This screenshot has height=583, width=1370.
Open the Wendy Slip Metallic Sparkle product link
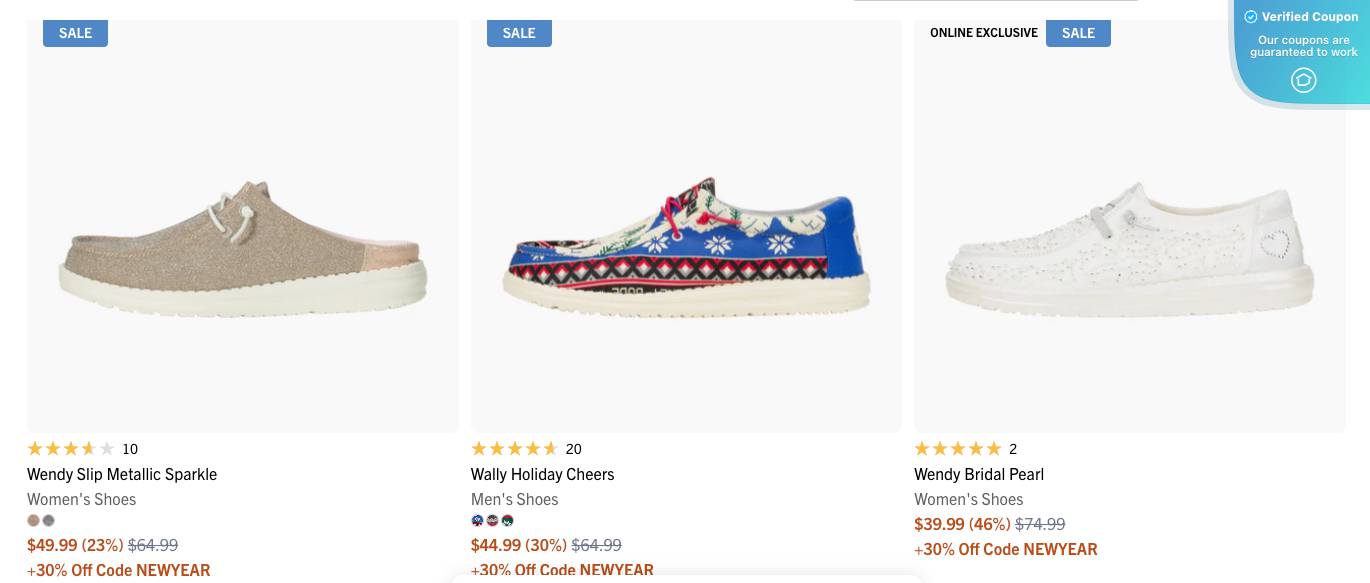[x=122, y=473]
